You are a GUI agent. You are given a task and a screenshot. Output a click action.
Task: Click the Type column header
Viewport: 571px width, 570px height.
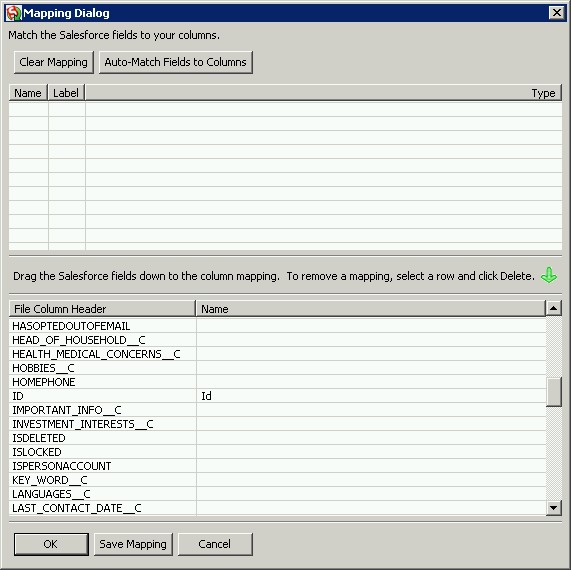click(x=323, y=93)
